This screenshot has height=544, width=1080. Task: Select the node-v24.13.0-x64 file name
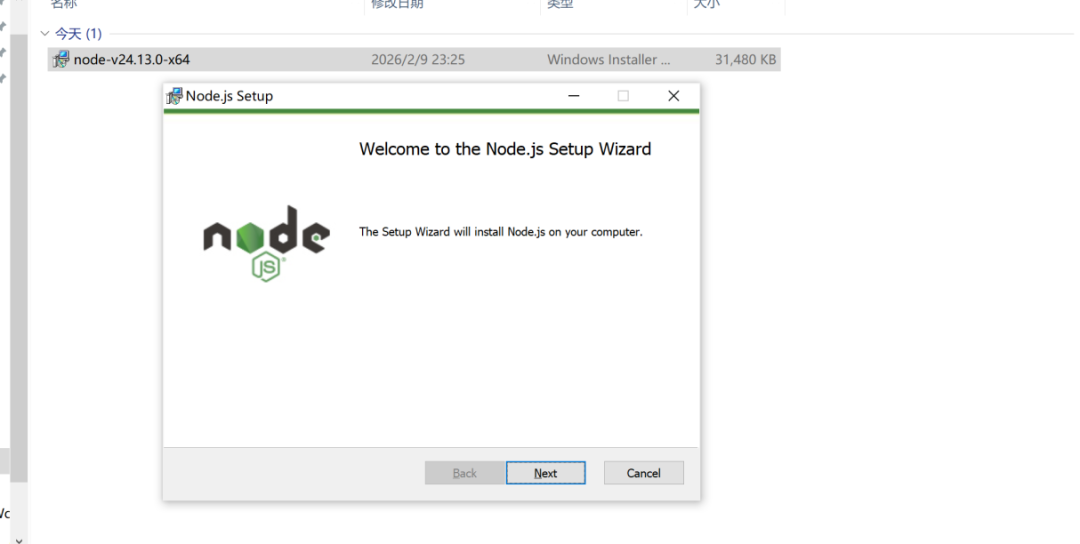[132, 59]
